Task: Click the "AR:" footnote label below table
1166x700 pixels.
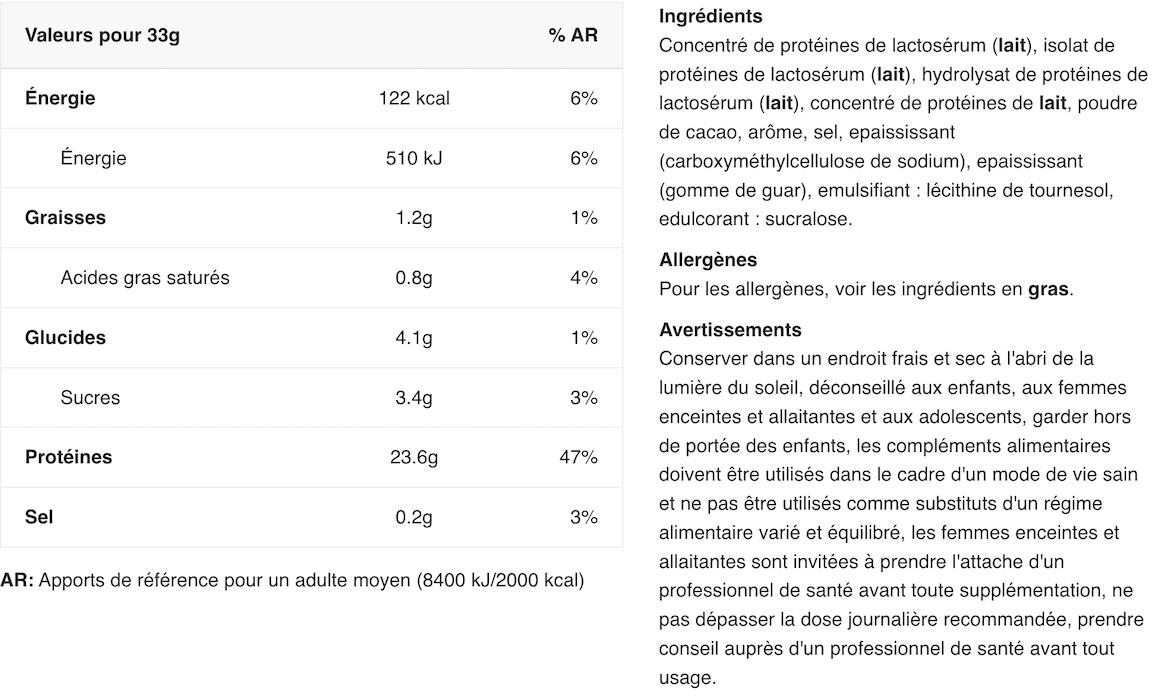Action: pyautogui.click(x=17, y=580)
